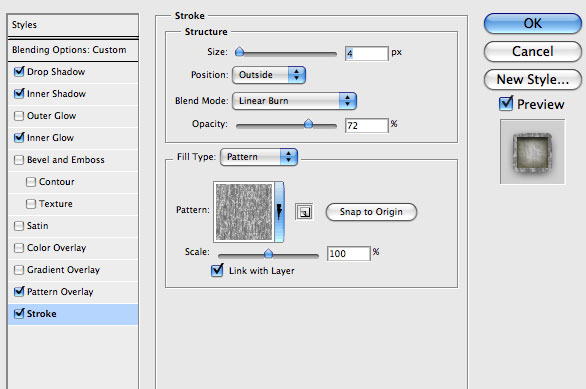The width and height of the screenshot is (586, 389).
Task: Enable the Satin checkbox
Action: tap(19, 226)
